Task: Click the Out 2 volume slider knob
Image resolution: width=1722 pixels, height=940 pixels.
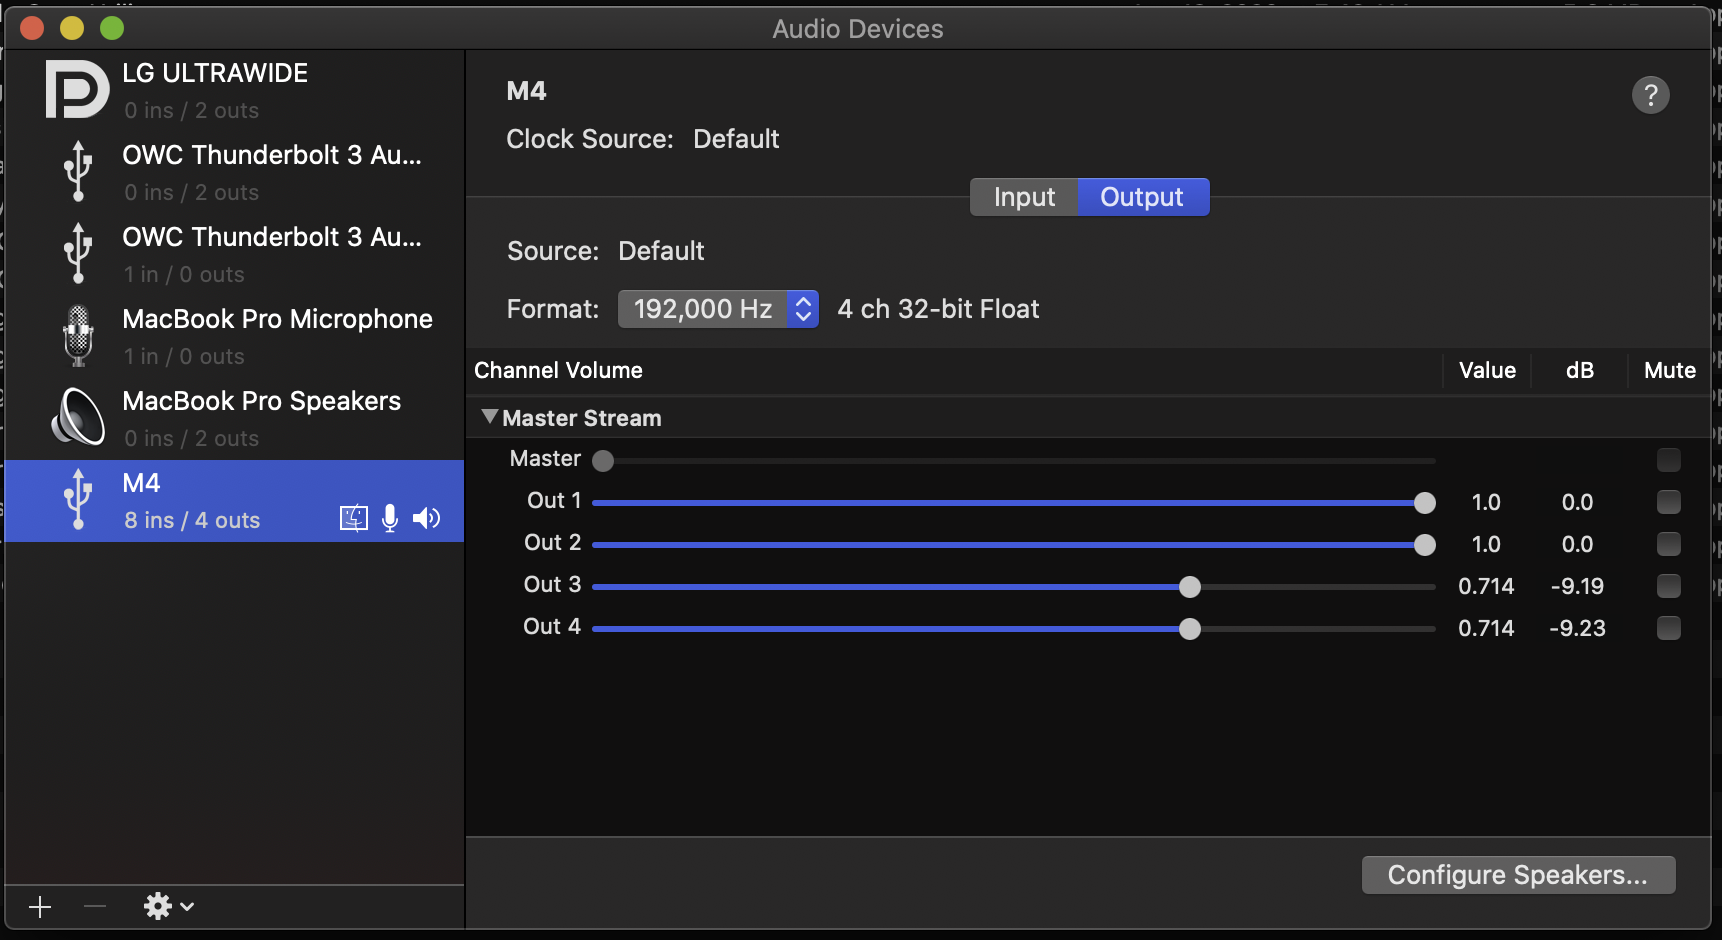Action: coord(1425,545)
